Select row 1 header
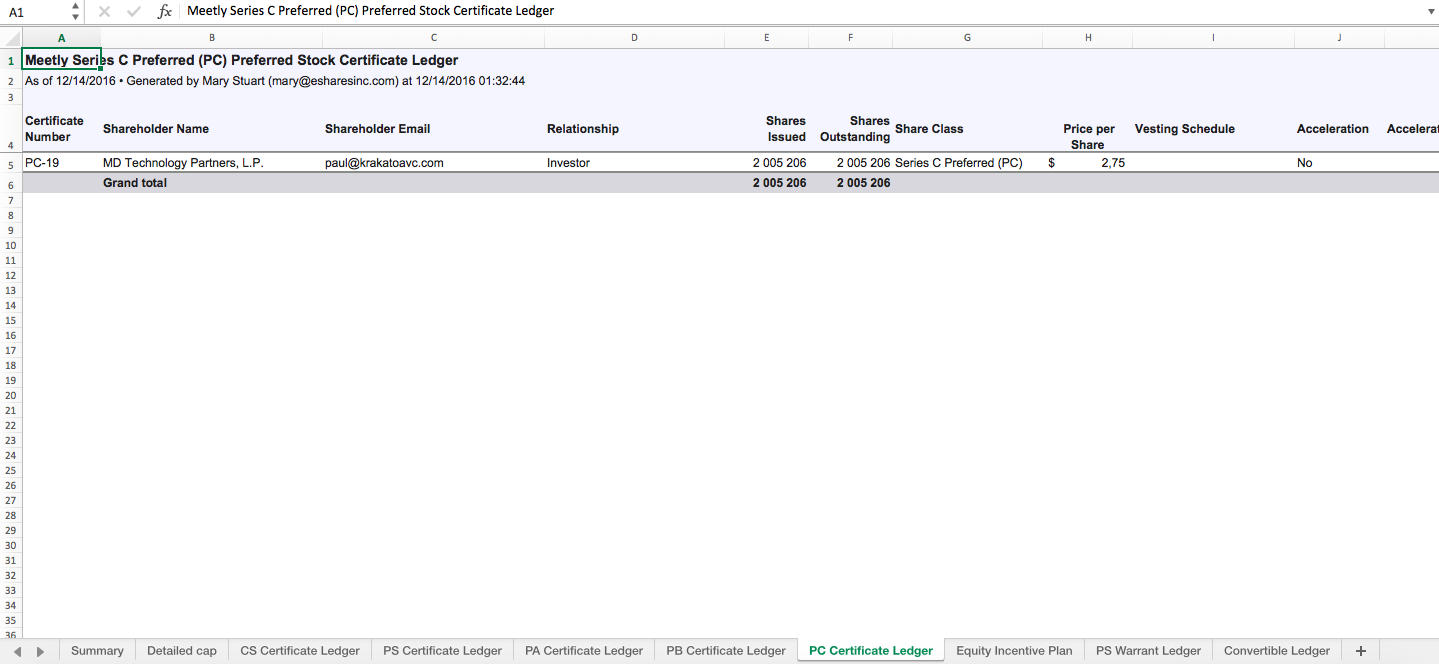This screenshot has width=1439, height=664. (x=11, y=61)
